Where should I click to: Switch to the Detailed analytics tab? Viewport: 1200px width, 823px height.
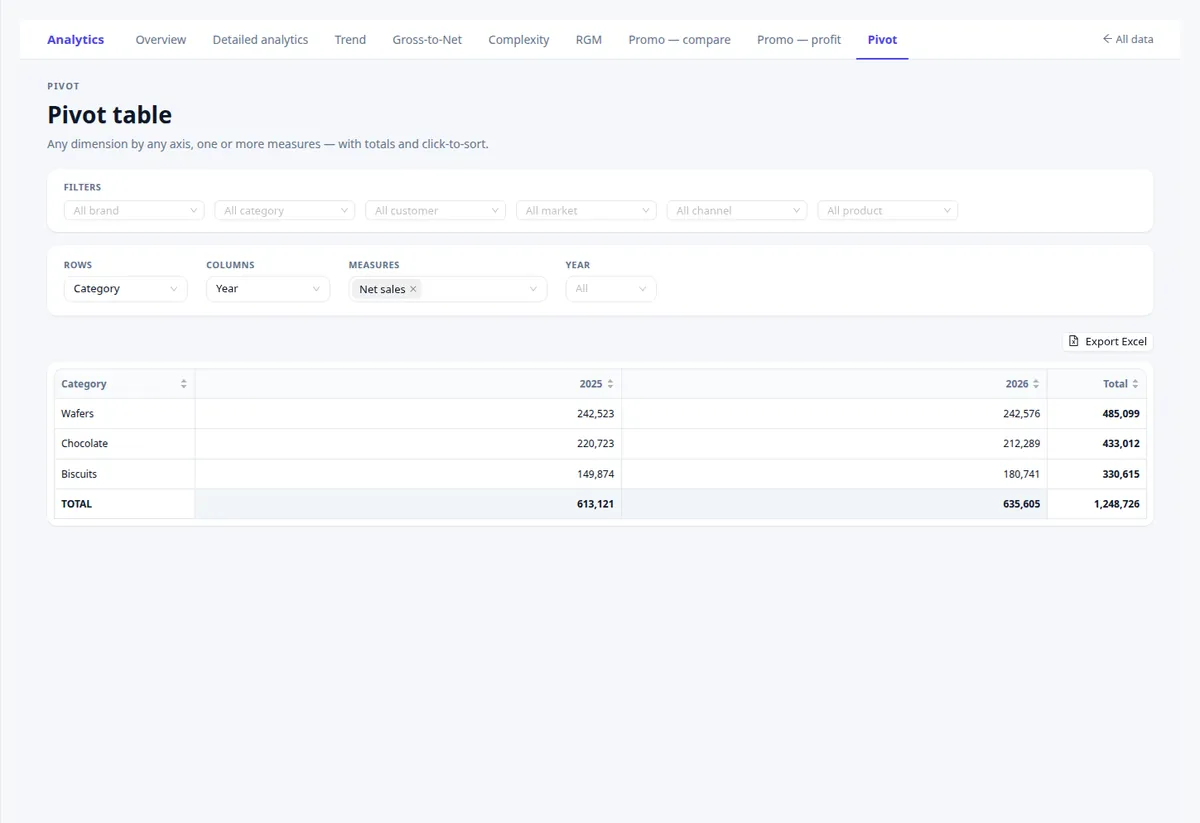(x=260, y=40)
